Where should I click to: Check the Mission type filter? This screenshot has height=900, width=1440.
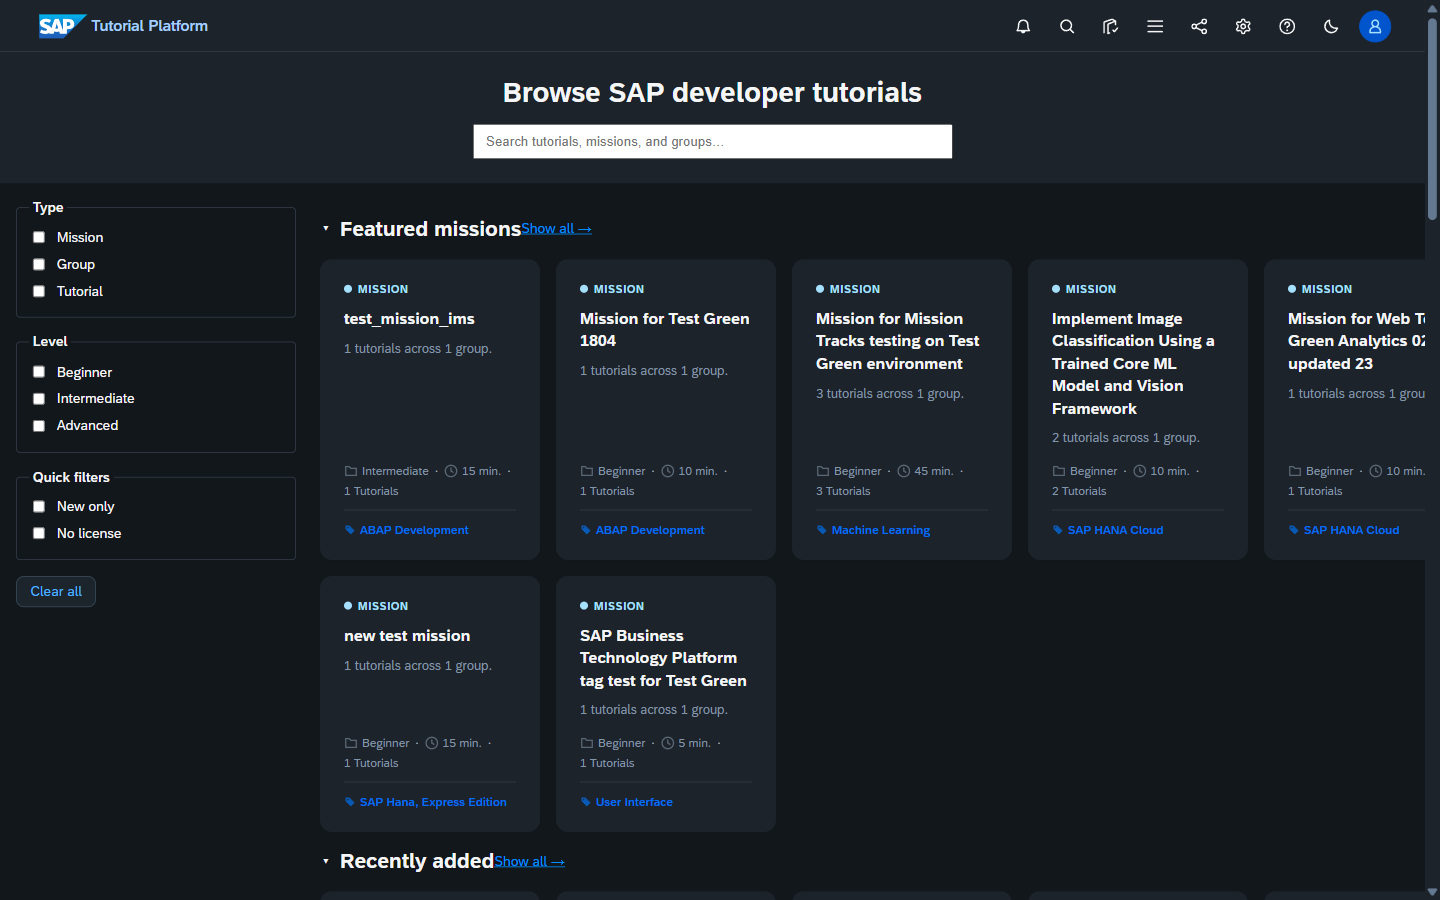coord(39,237)
